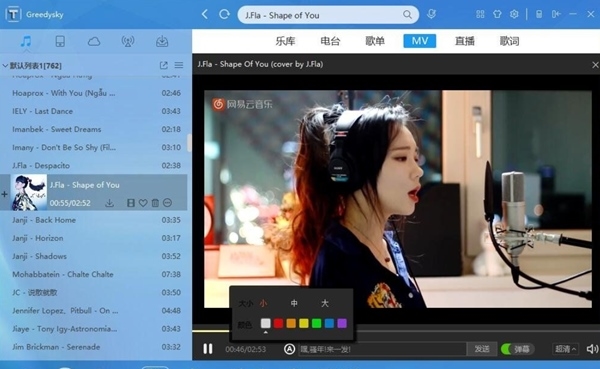Select large 大 danmaku size
The image size is (600, 369).
[324, 304]
